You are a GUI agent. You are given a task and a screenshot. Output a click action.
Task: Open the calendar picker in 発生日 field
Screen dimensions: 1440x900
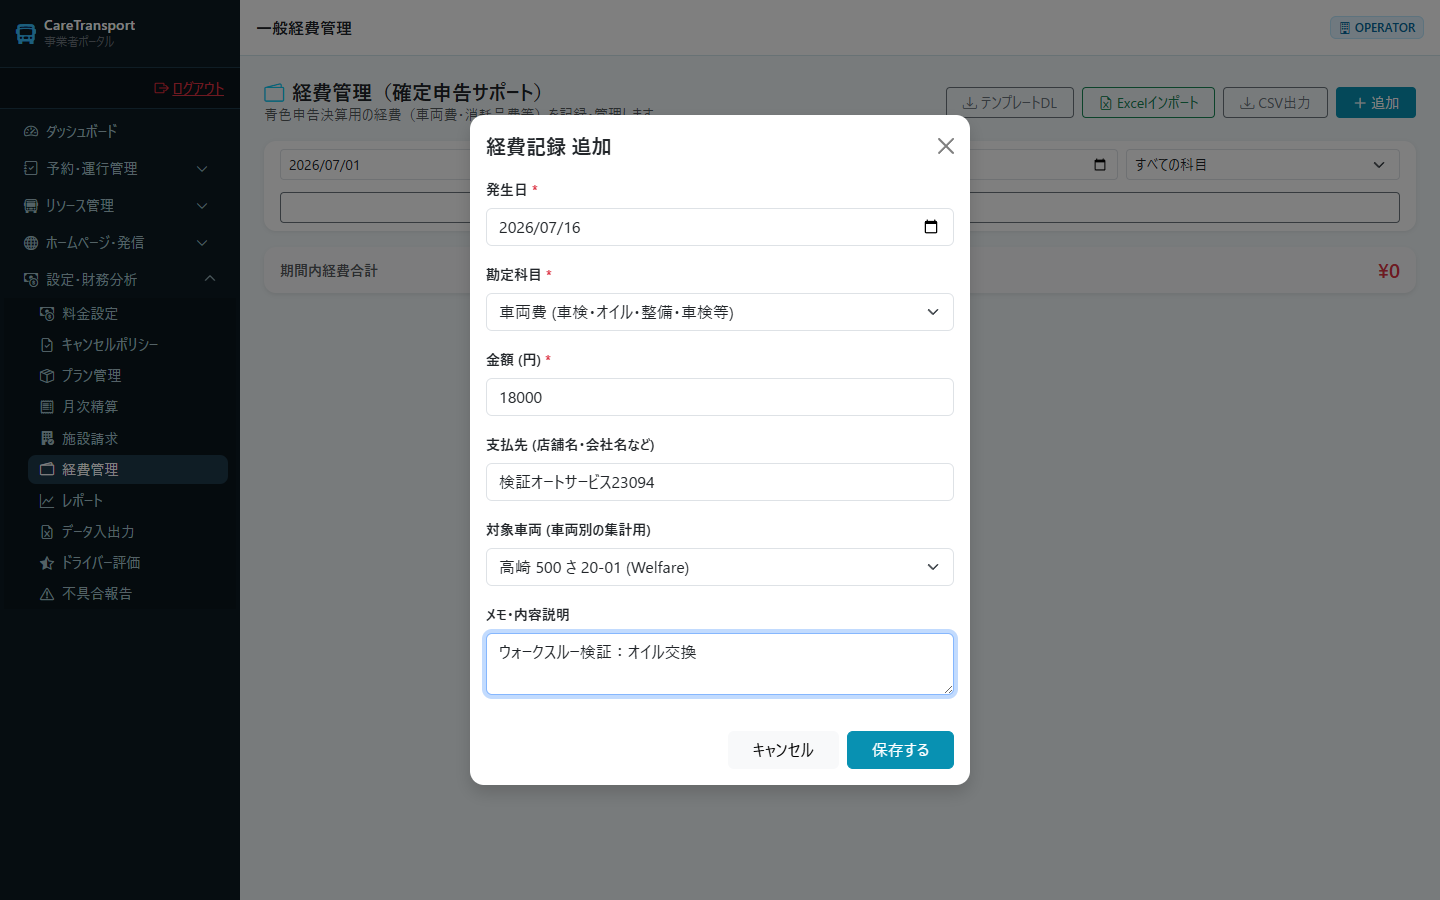[931, 227]
